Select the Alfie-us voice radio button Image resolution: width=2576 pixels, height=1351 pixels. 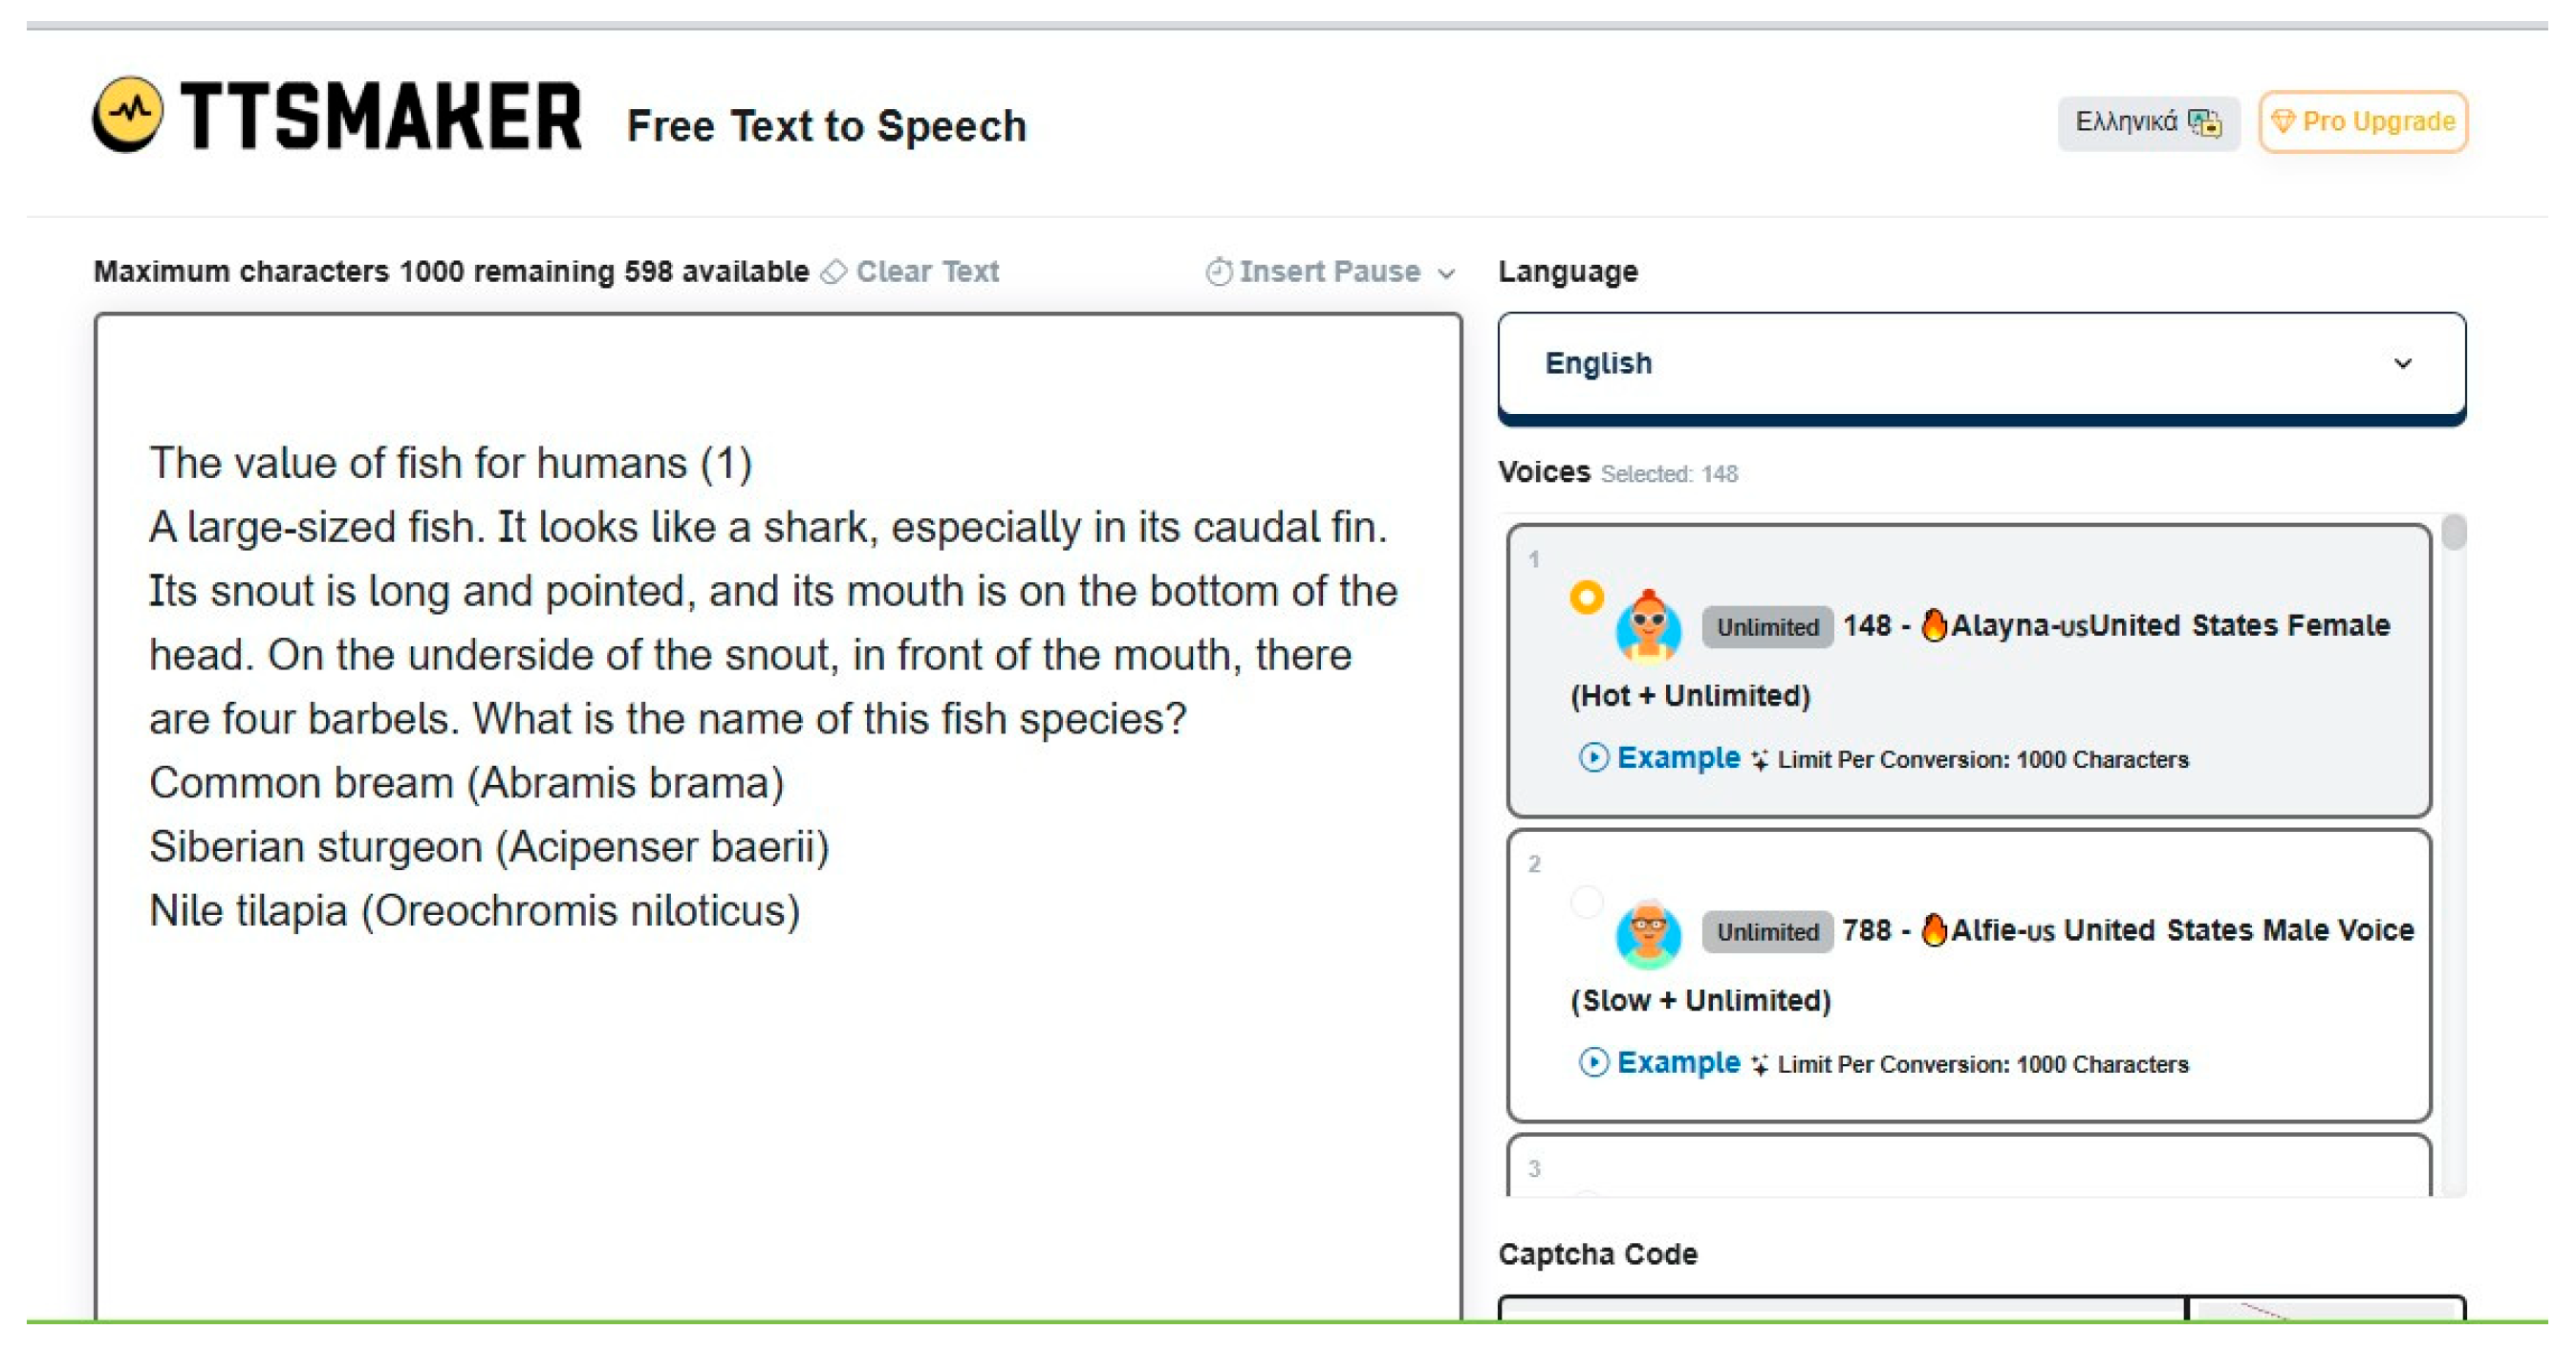[1586, 901]
